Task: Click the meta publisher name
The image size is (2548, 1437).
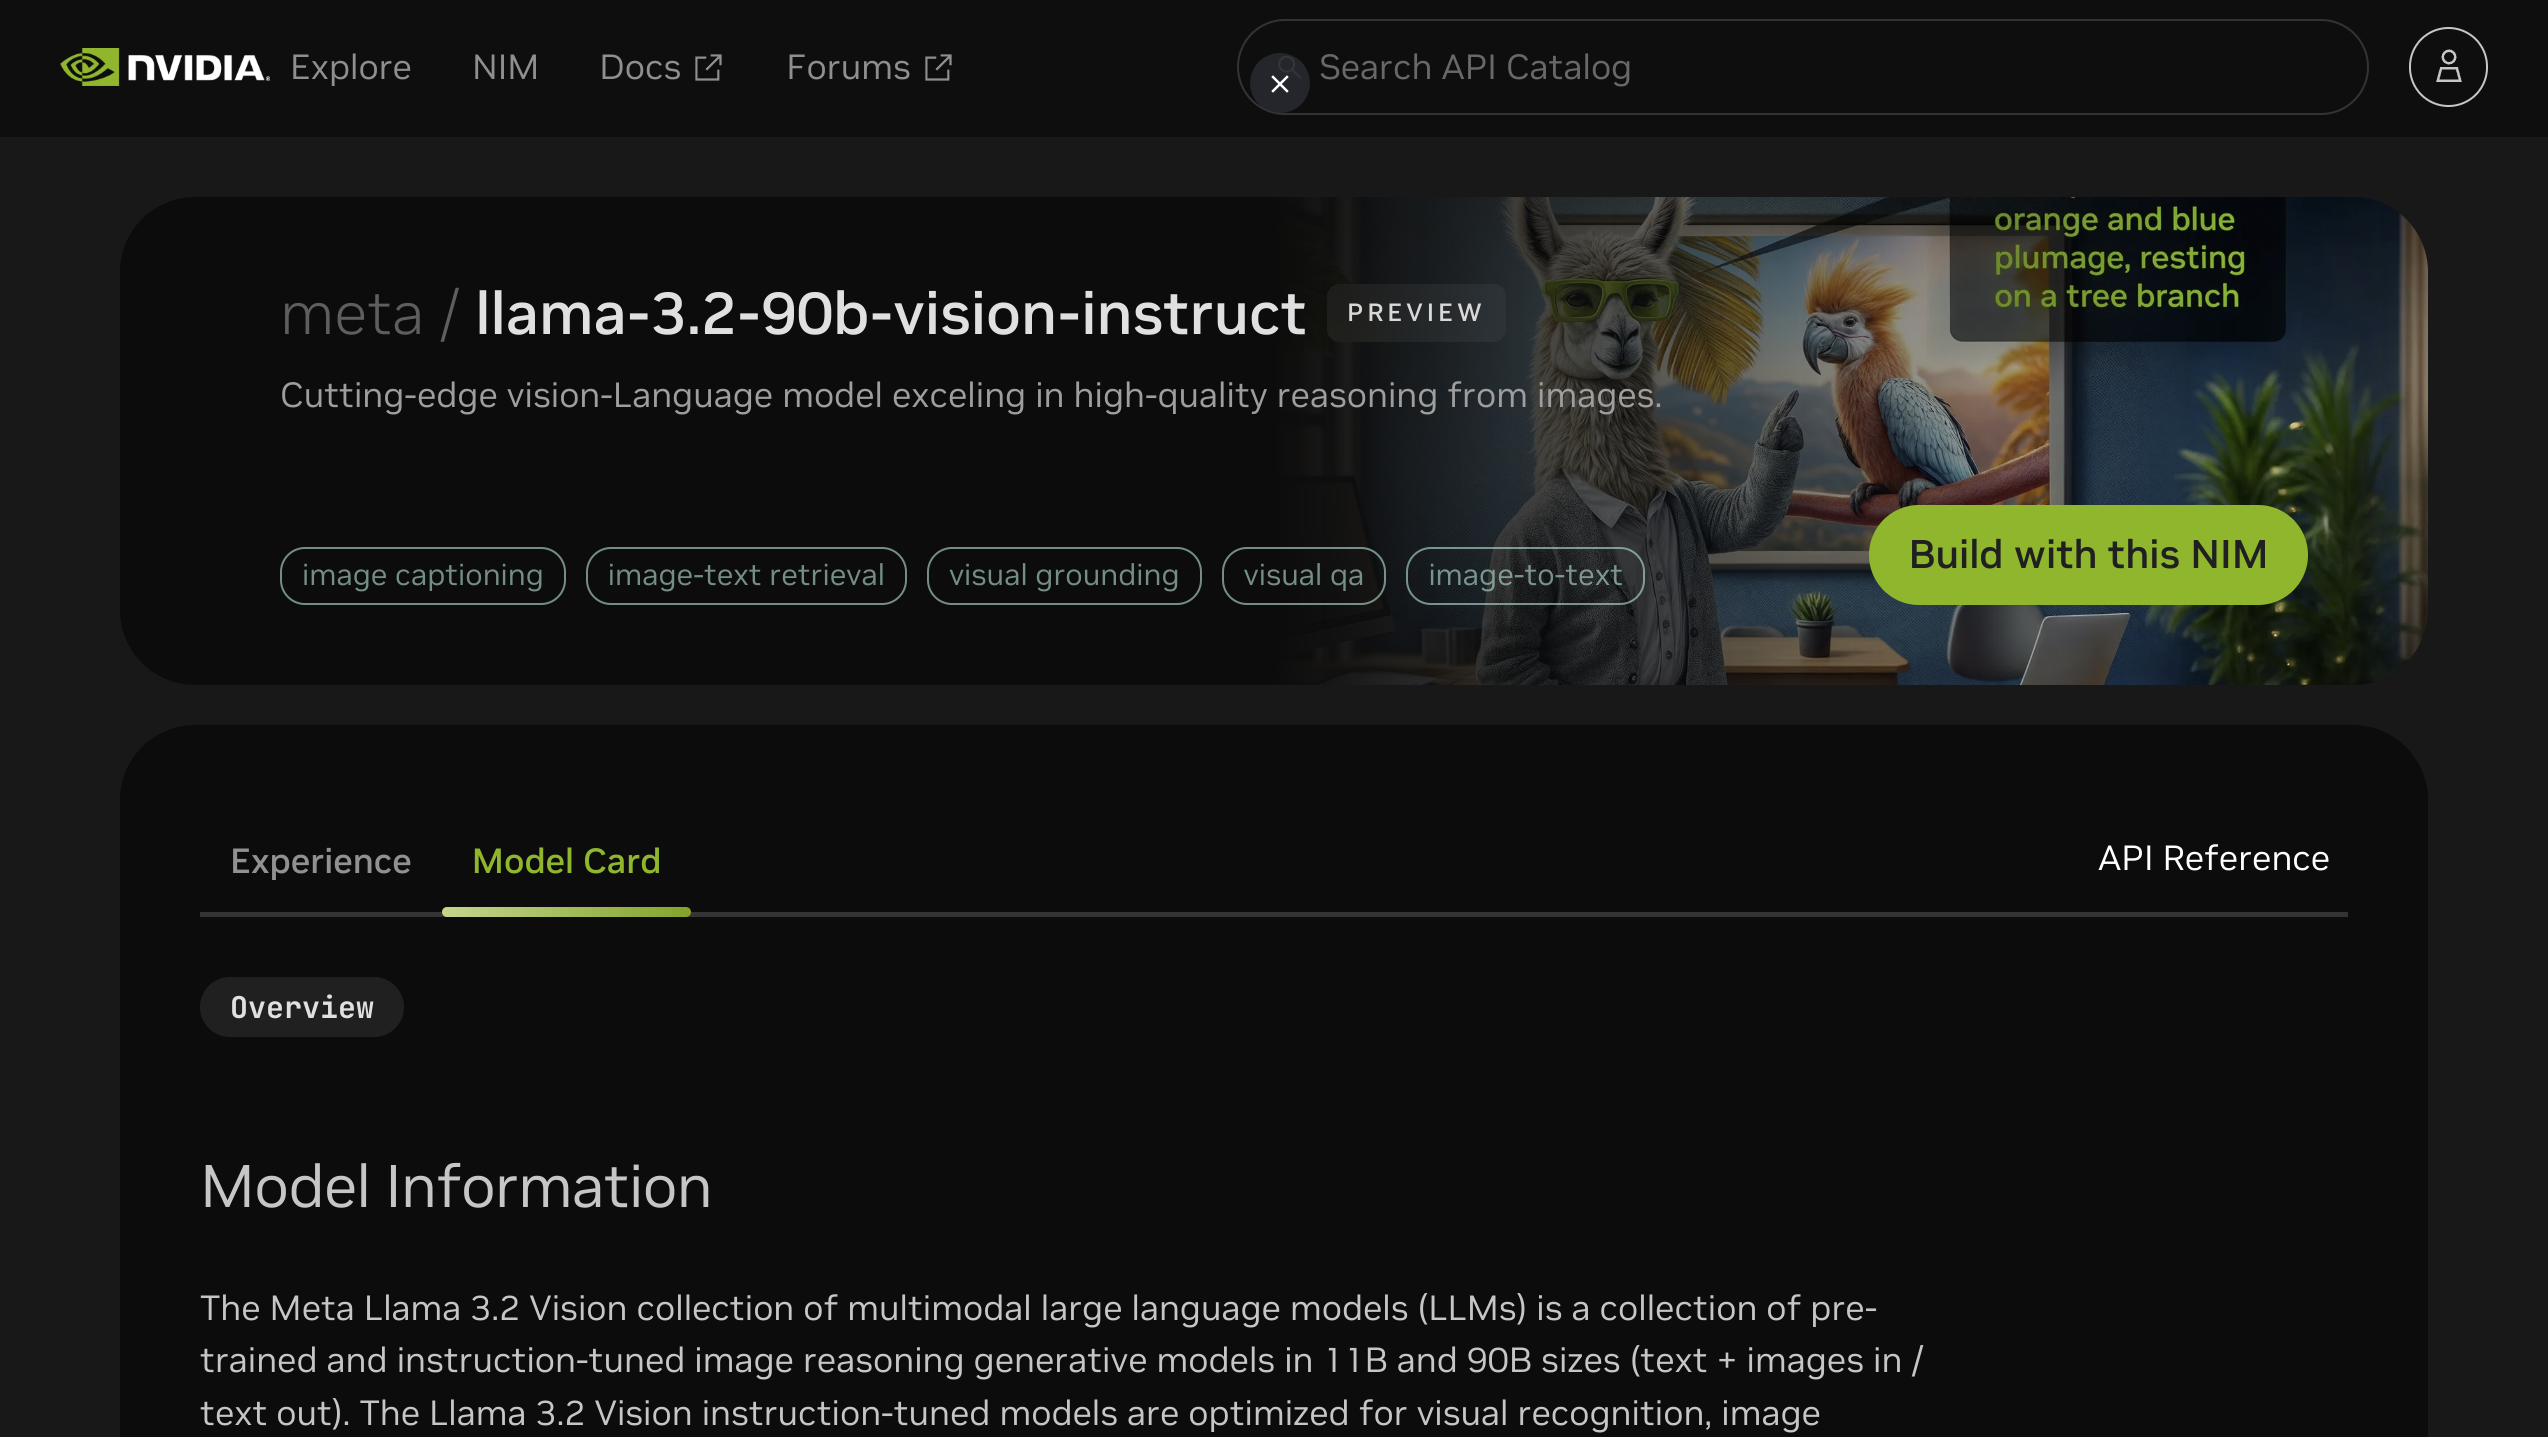Action: [352, 314]
